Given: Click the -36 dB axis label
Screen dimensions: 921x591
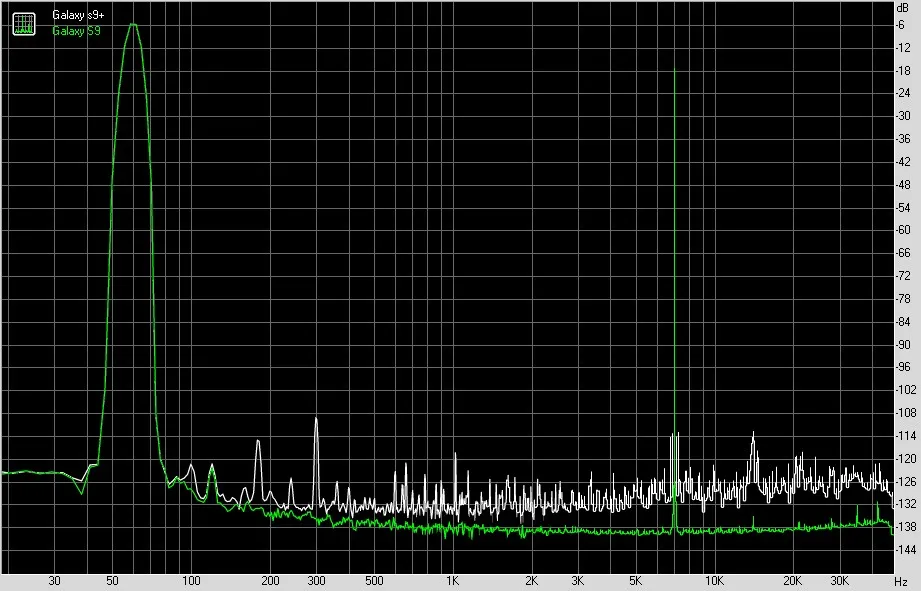Looking at the screenshot, I should [x=903, y=139].
